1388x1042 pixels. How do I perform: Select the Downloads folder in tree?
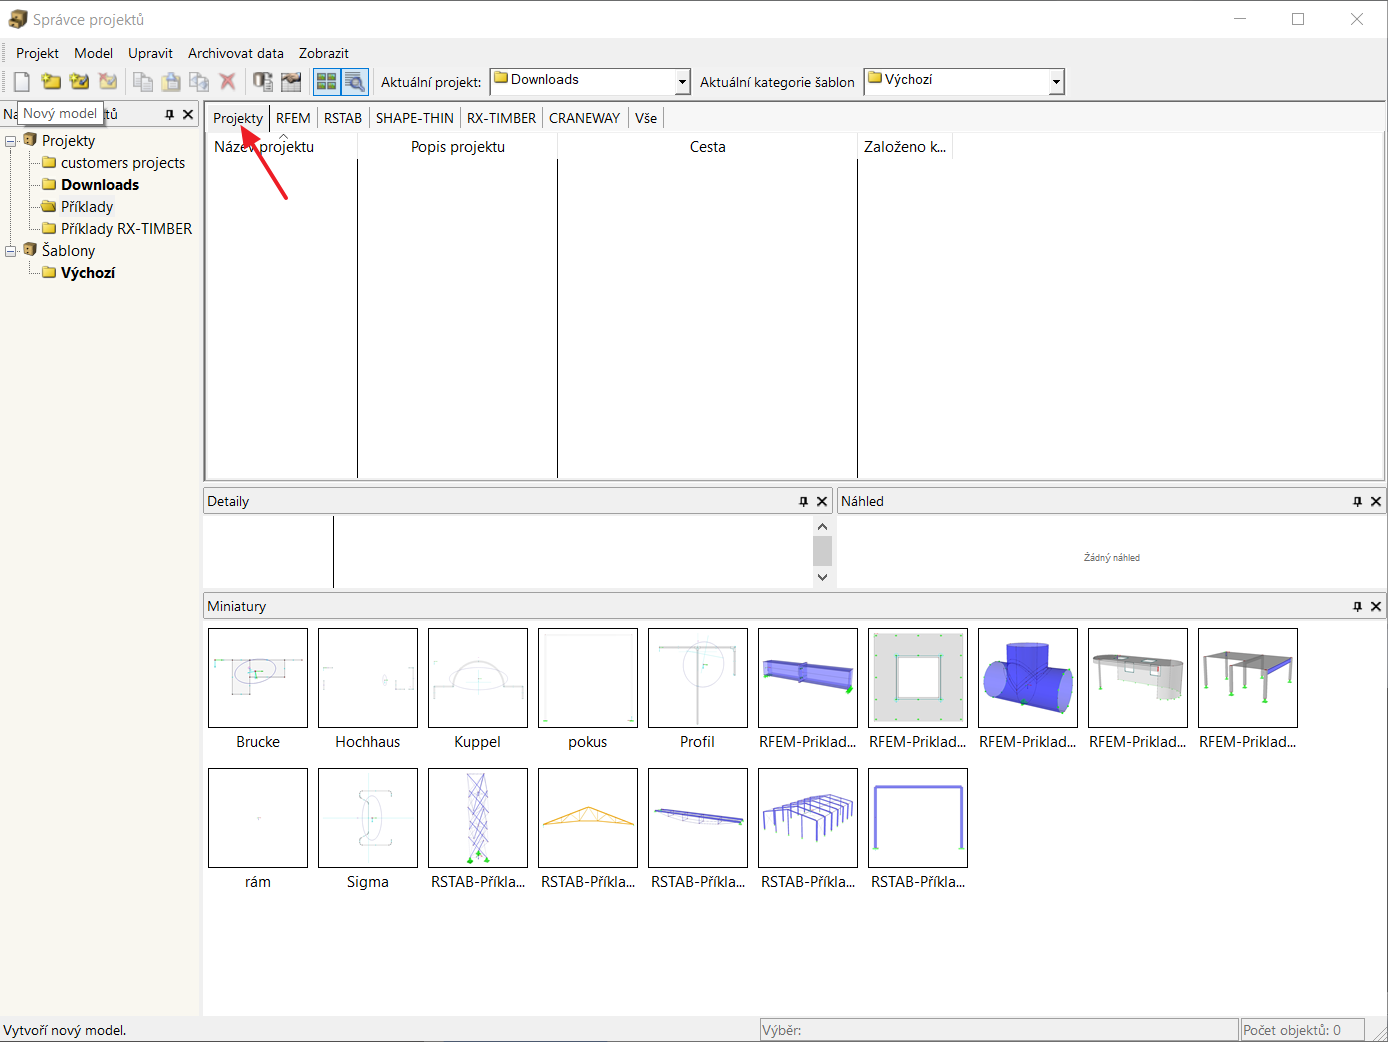(100, 185)
